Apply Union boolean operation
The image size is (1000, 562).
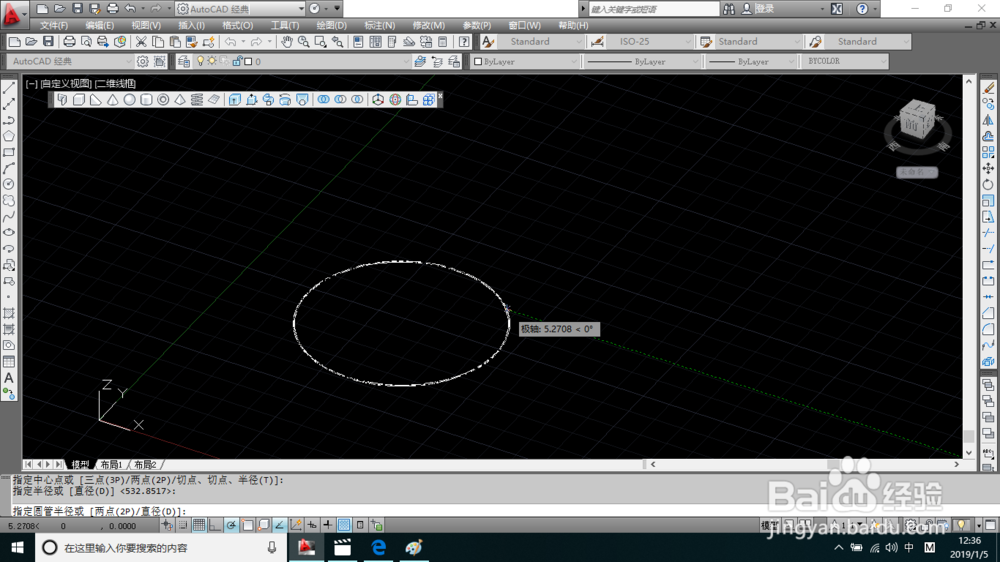coord(324,100)
